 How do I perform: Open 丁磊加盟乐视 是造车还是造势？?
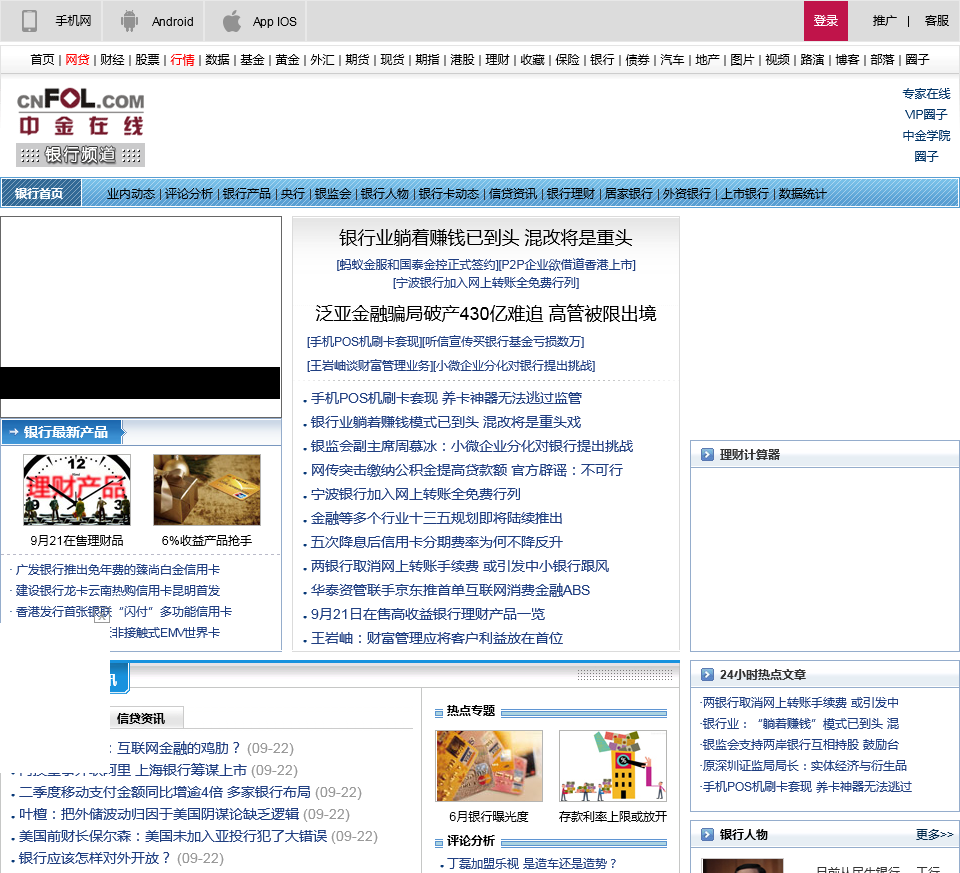pyautogui.click(x=531, y=863)
